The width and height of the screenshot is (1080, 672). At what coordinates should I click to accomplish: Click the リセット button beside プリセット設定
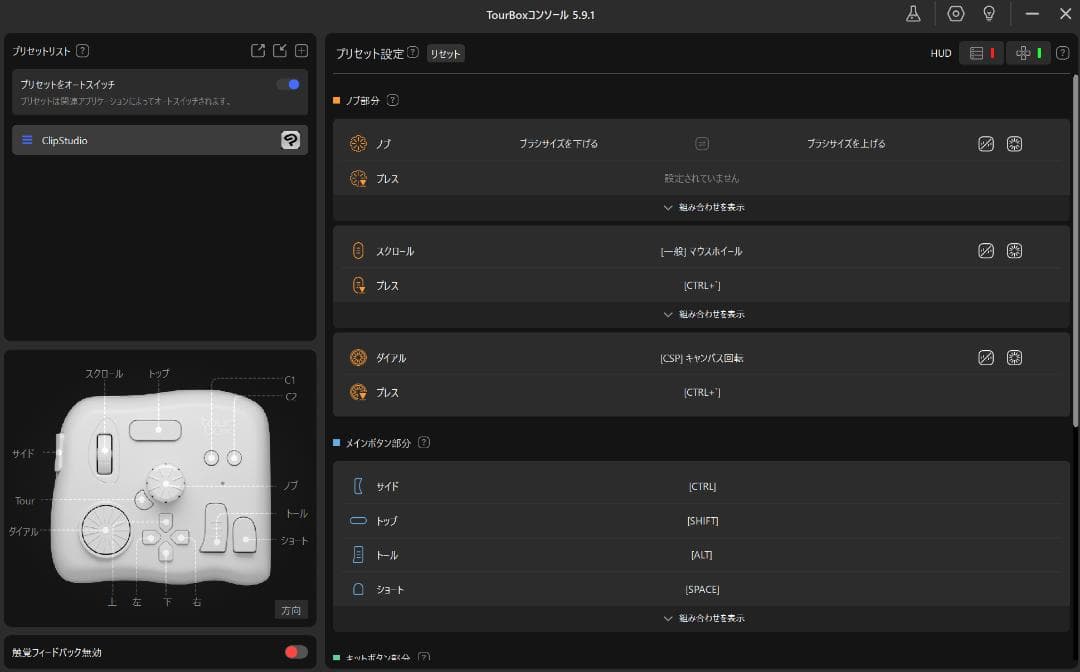(445, 54)
